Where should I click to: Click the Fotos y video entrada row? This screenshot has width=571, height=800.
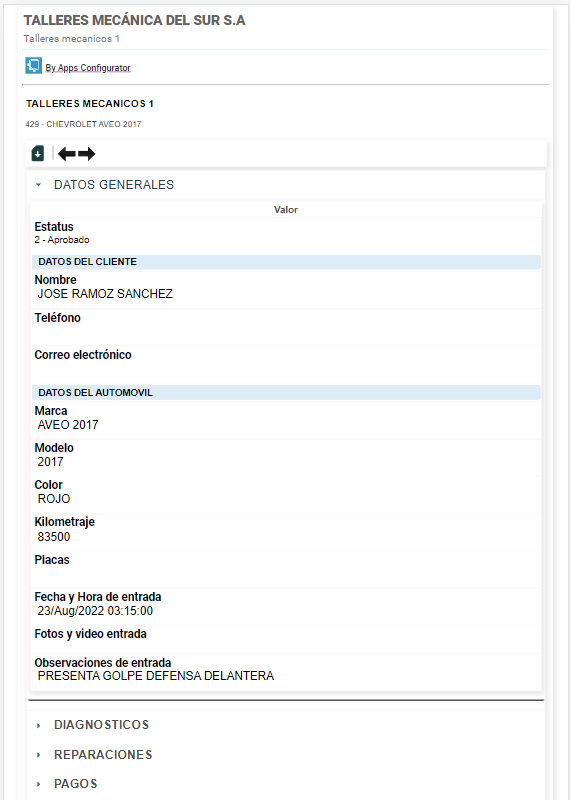286,640
